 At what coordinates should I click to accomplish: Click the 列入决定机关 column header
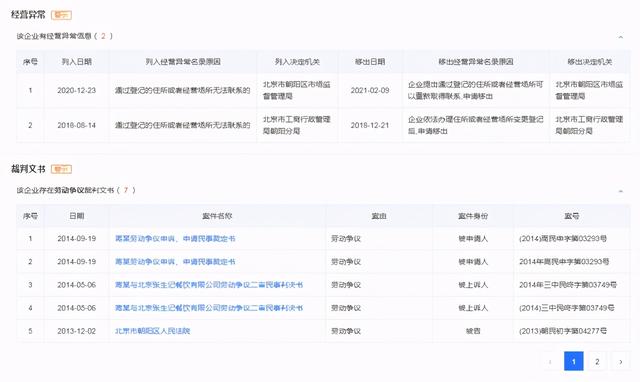(x=297, y=62)
